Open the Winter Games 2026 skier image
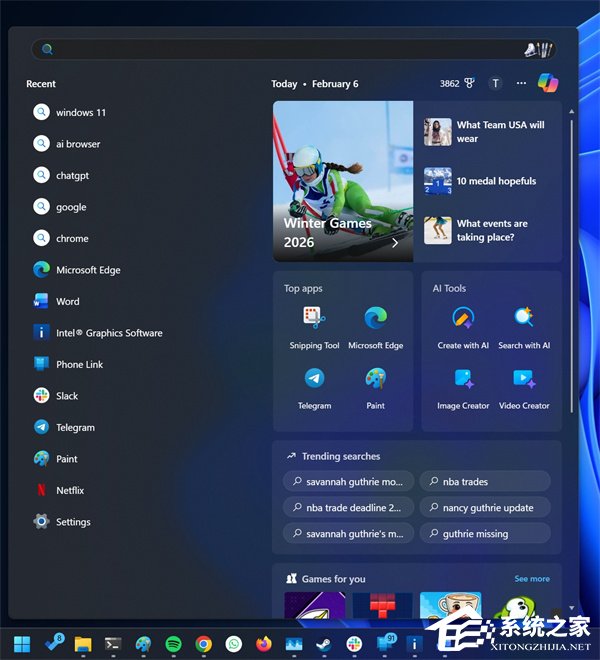This screenshot has height=660, width=600. coord(343,181)
